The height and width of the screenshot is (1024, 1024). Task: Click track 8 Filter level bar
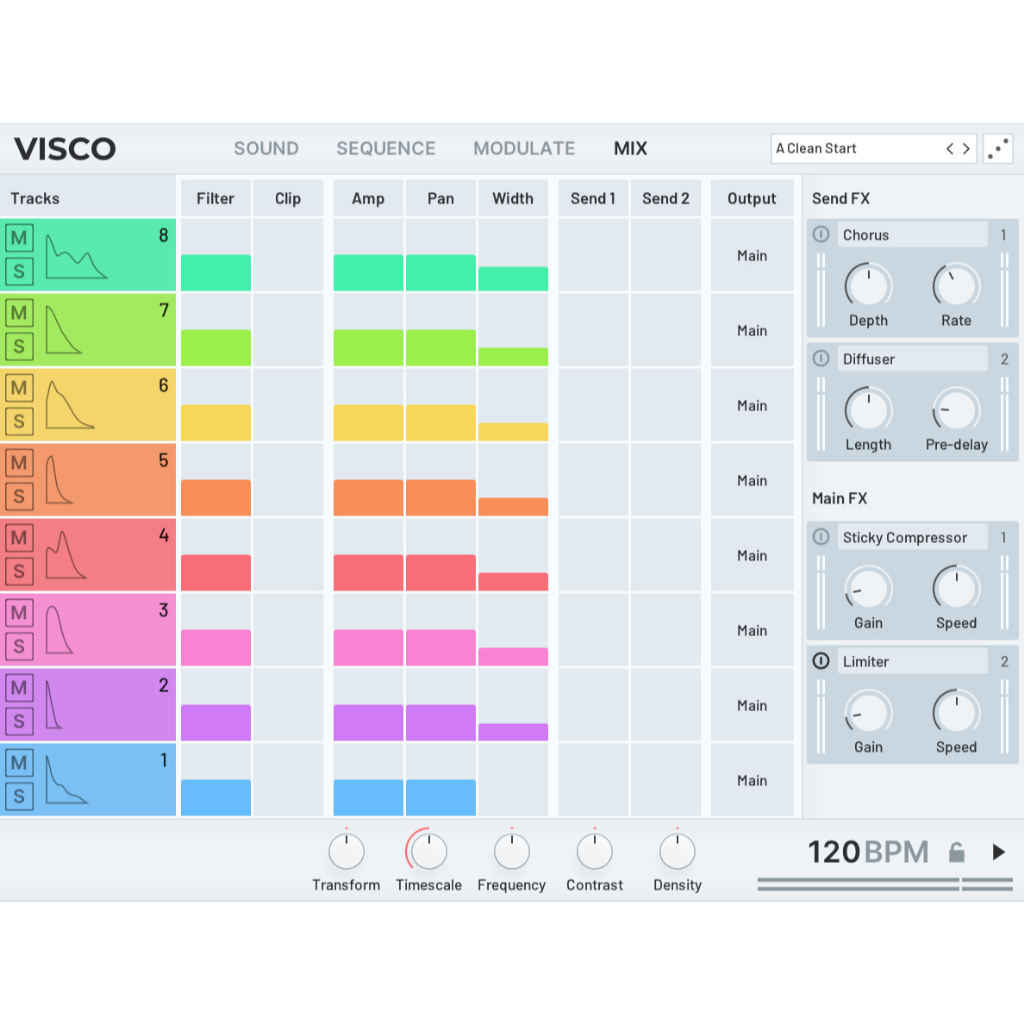216,272
